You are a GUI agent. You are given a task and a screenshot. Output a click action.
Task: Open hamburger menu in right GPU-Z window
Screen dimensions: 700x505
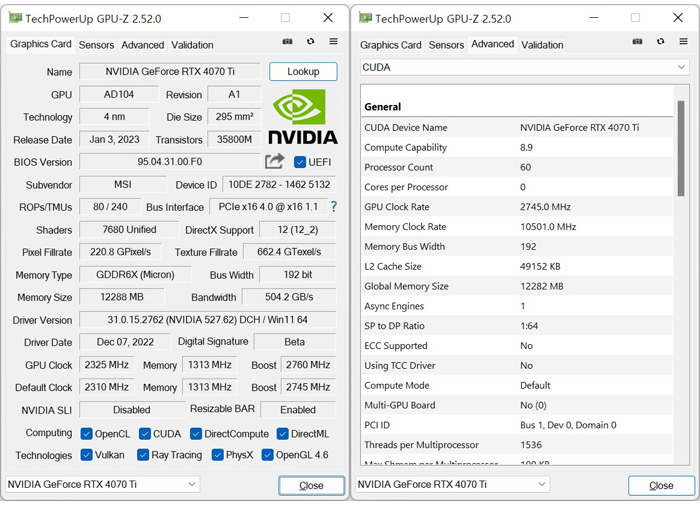(683, 42)
